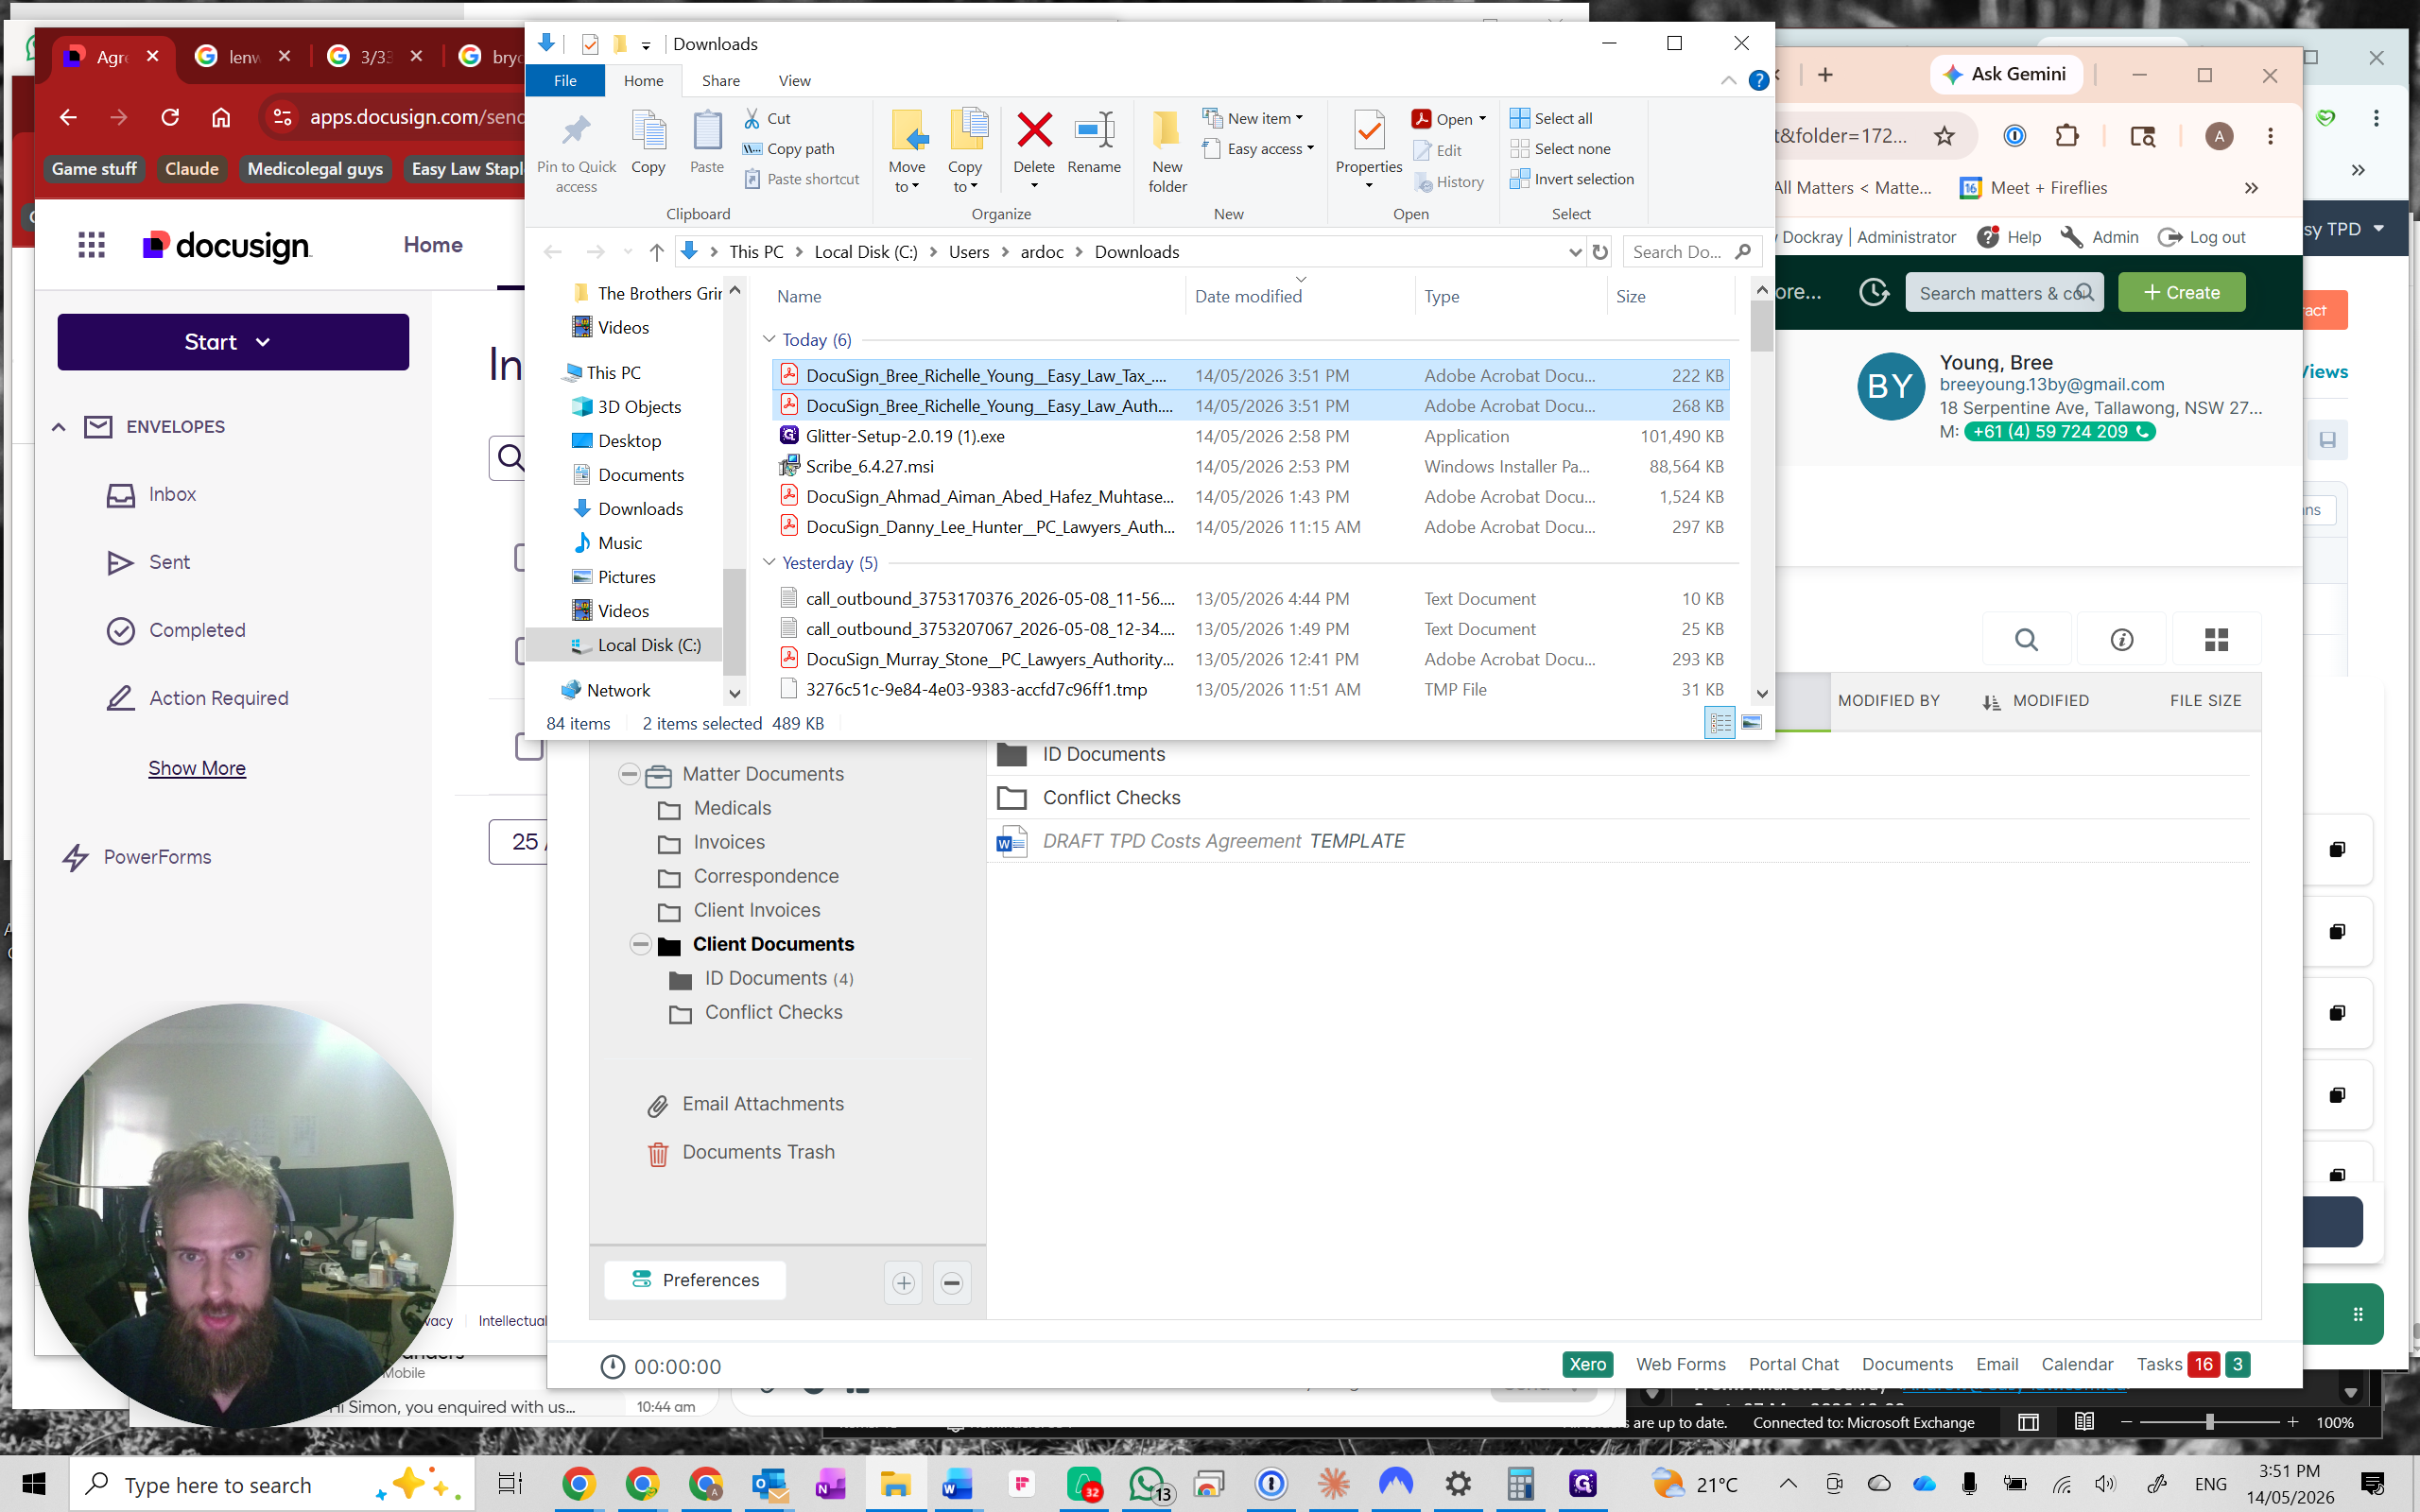Open matter search magnifier icon
The height and width of the screenshot is (1512, 2420).
2026,639
